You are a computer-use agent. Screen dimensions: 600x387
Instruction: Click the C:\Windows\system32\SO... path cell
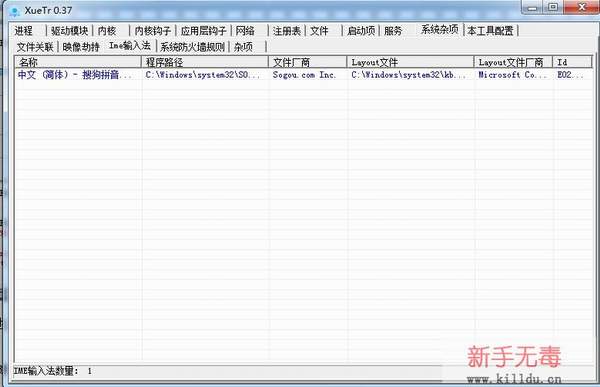[202, 75]
